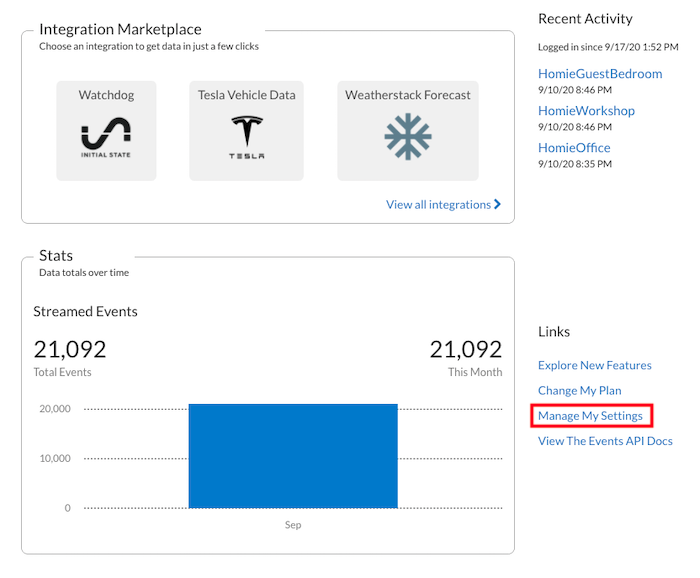Click Explore New Features link
The width and height of the screenshot is (700, 578).
tap(595, 366)
